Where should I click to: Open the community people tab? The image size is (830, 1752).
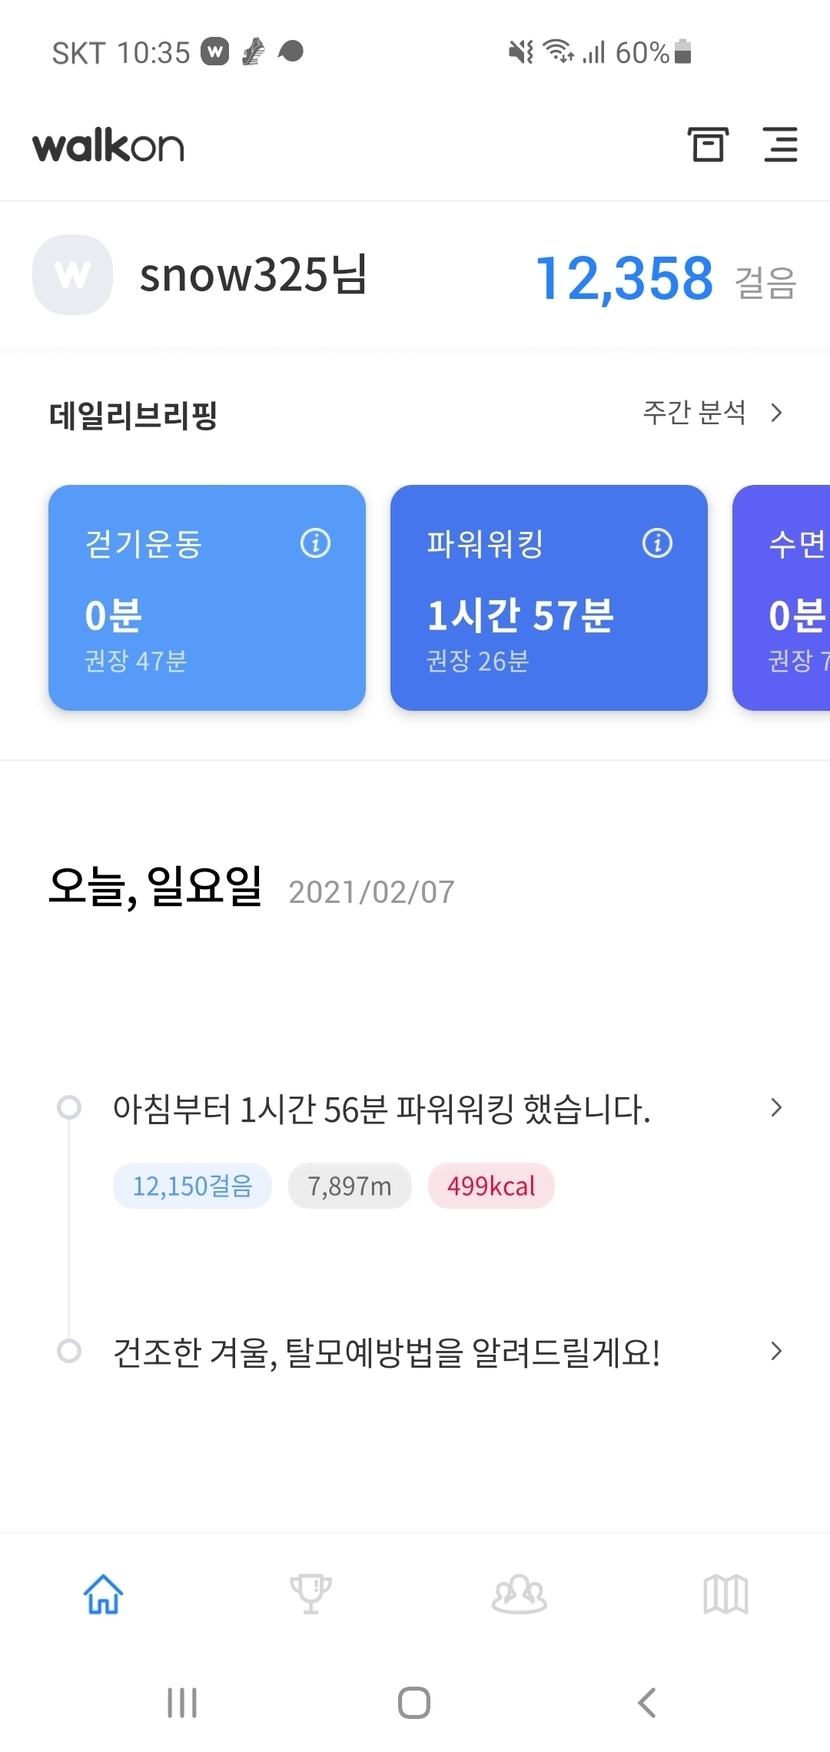click(x=519, y=1593)
